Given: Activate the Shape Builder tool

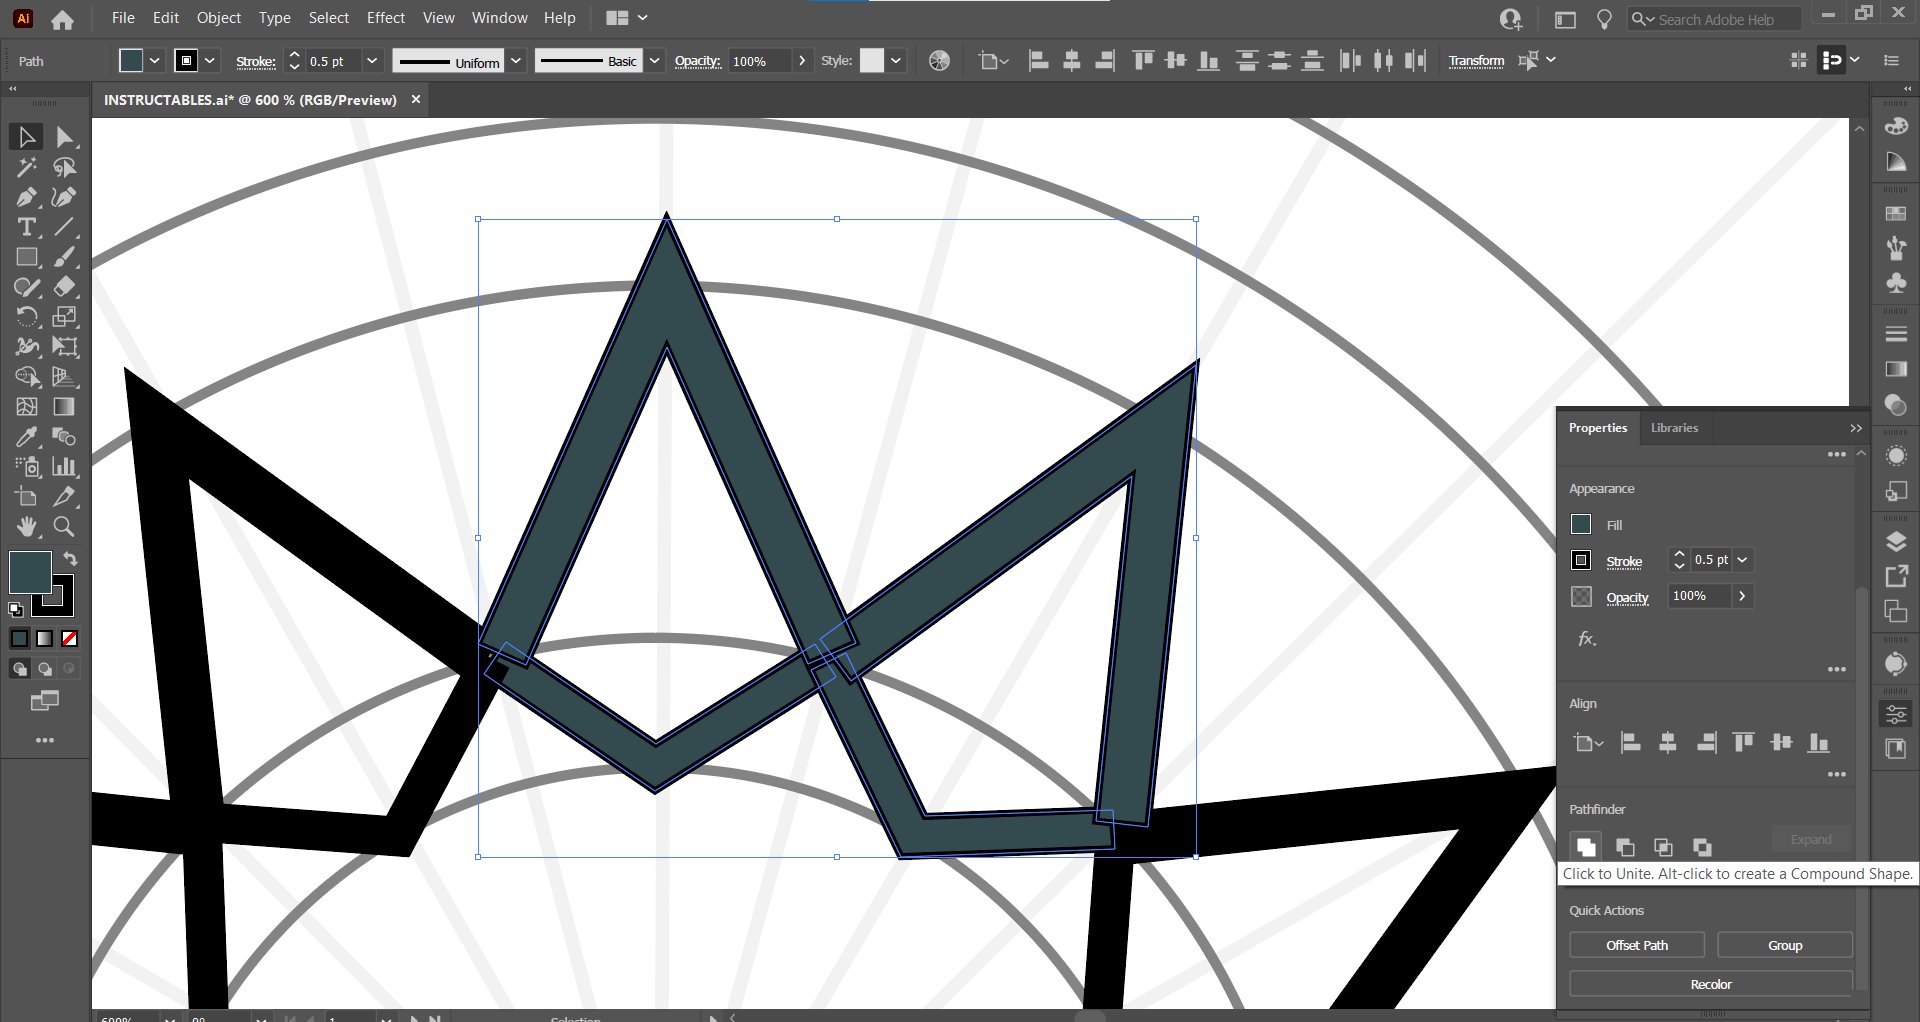Looking at the screenshot, I should click(27, 377).
